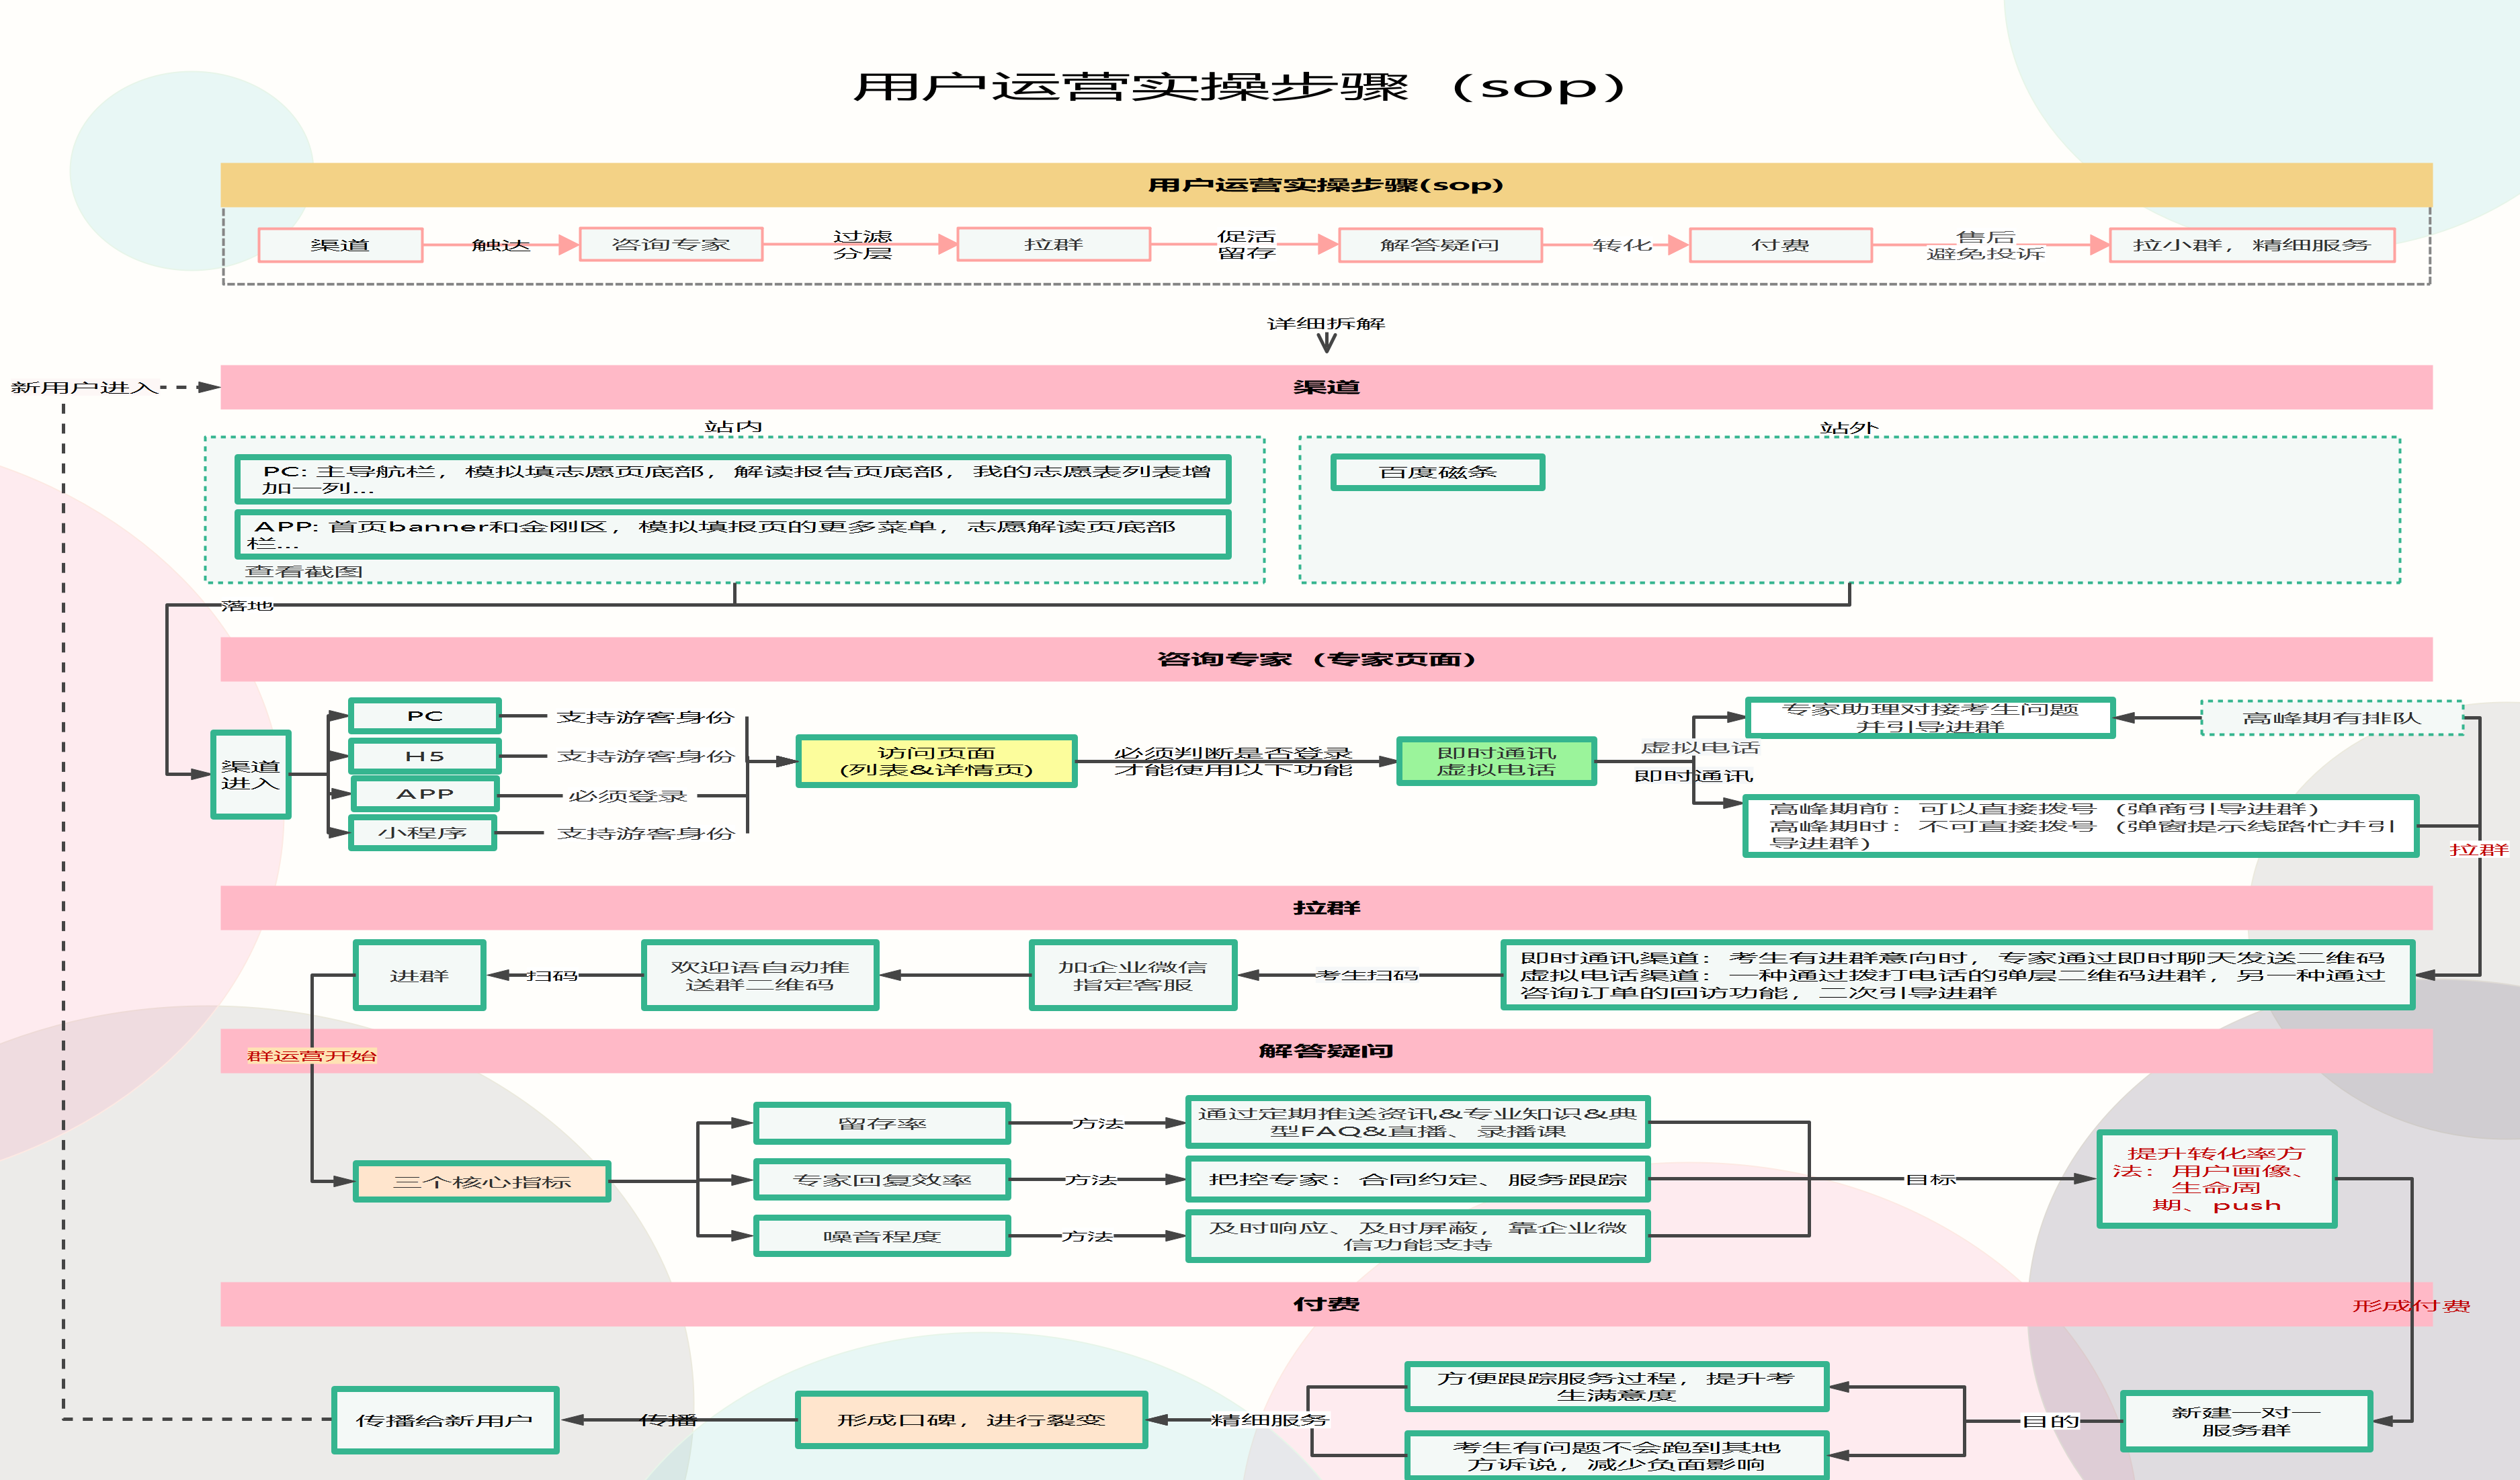This screenshot has height=1480, width=2520.
Task: Click the 必须判断是否登录 connector label
Action: (x=1233, y=761)
